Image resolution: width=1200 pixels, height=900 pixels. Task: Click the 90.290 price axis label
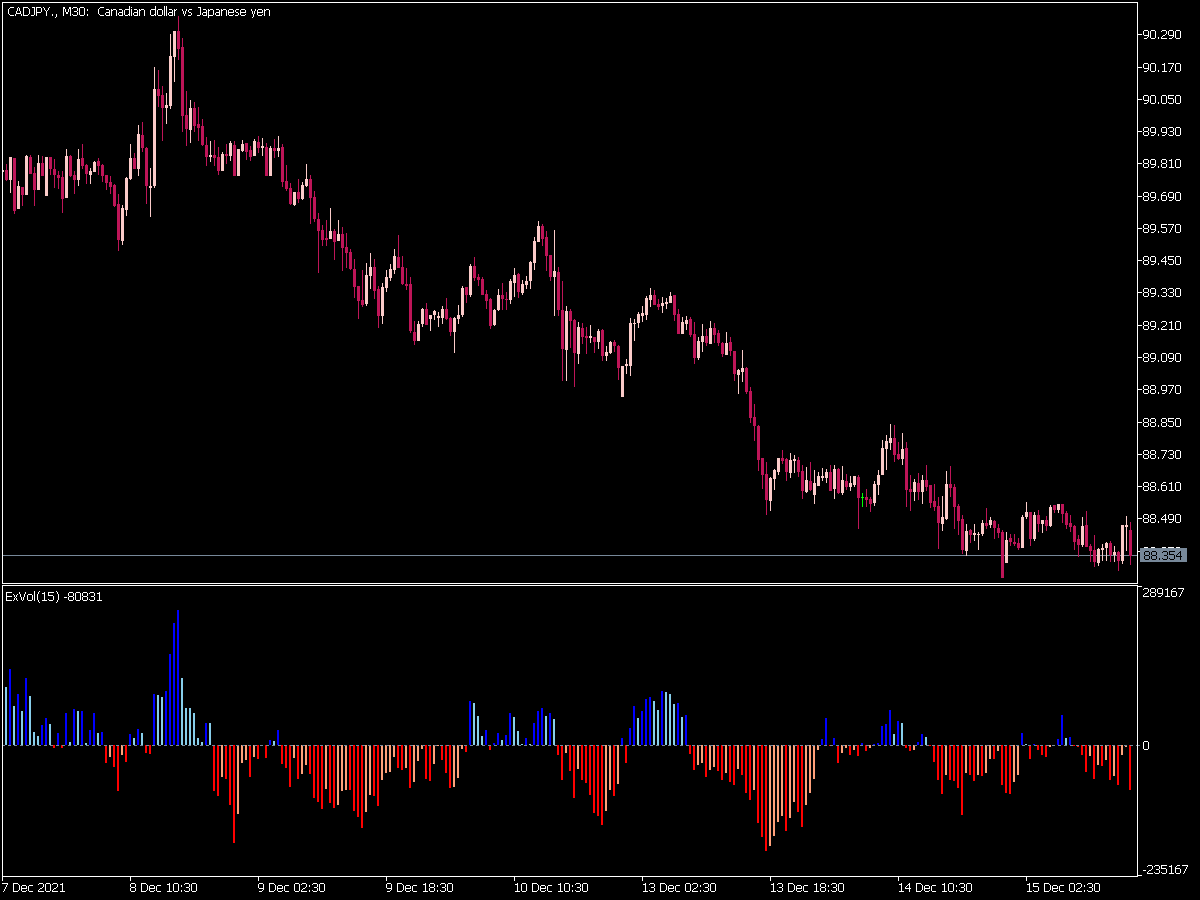pos(1162,35)
